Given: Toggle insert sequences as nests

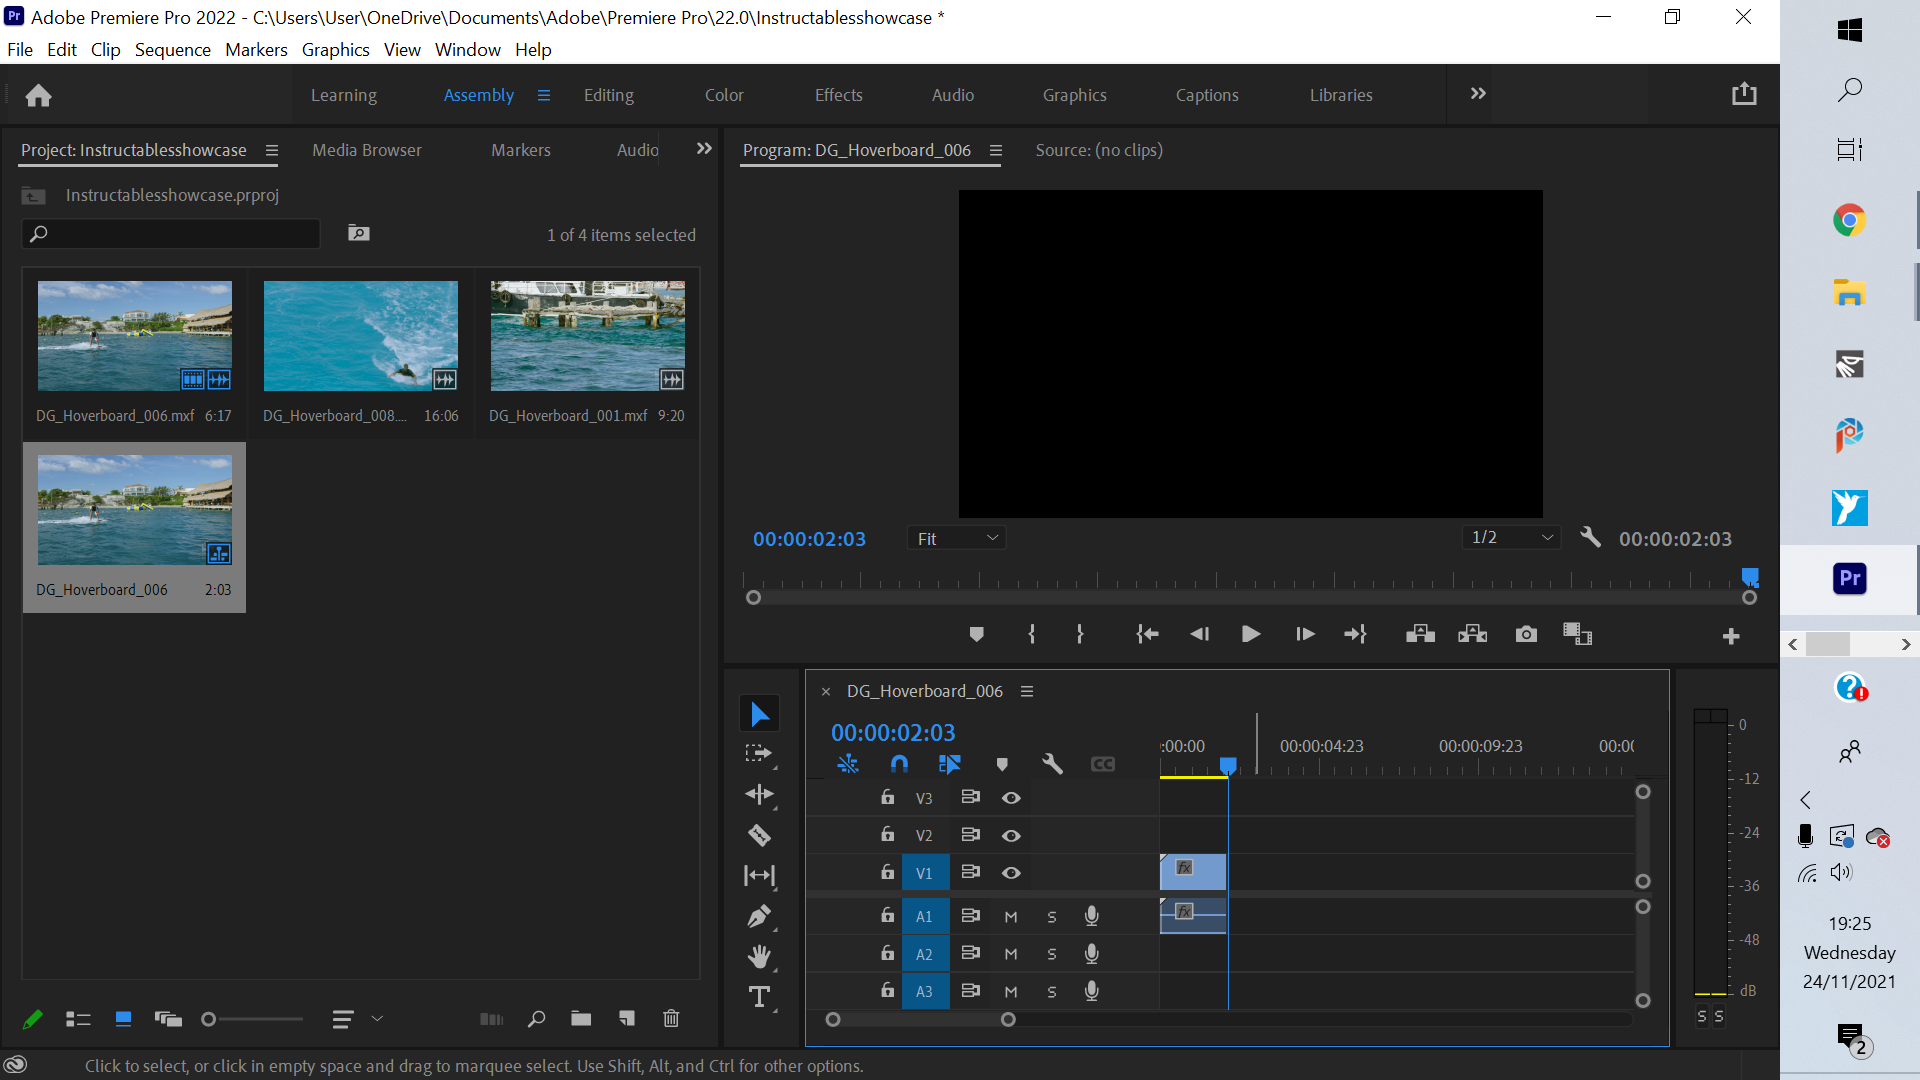Looking at the screenshot, I should 848,764.
